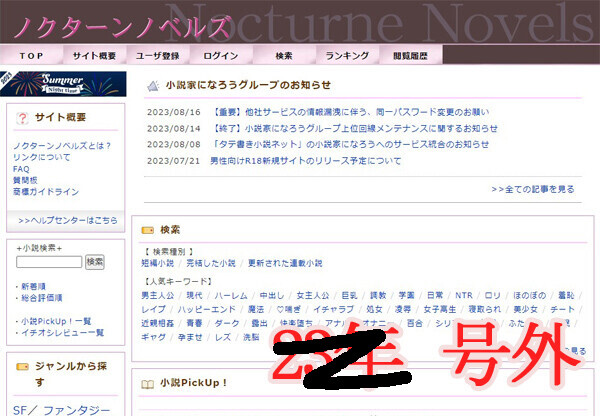The image size is (600, 416).
Task: Select the 女子高生 keyword
Action: (440, 309)
